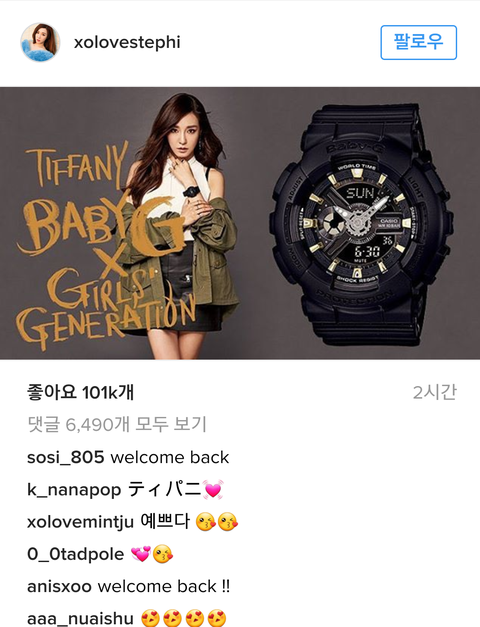Click the 2시간 post timestamp

click(x=434, y=392)
